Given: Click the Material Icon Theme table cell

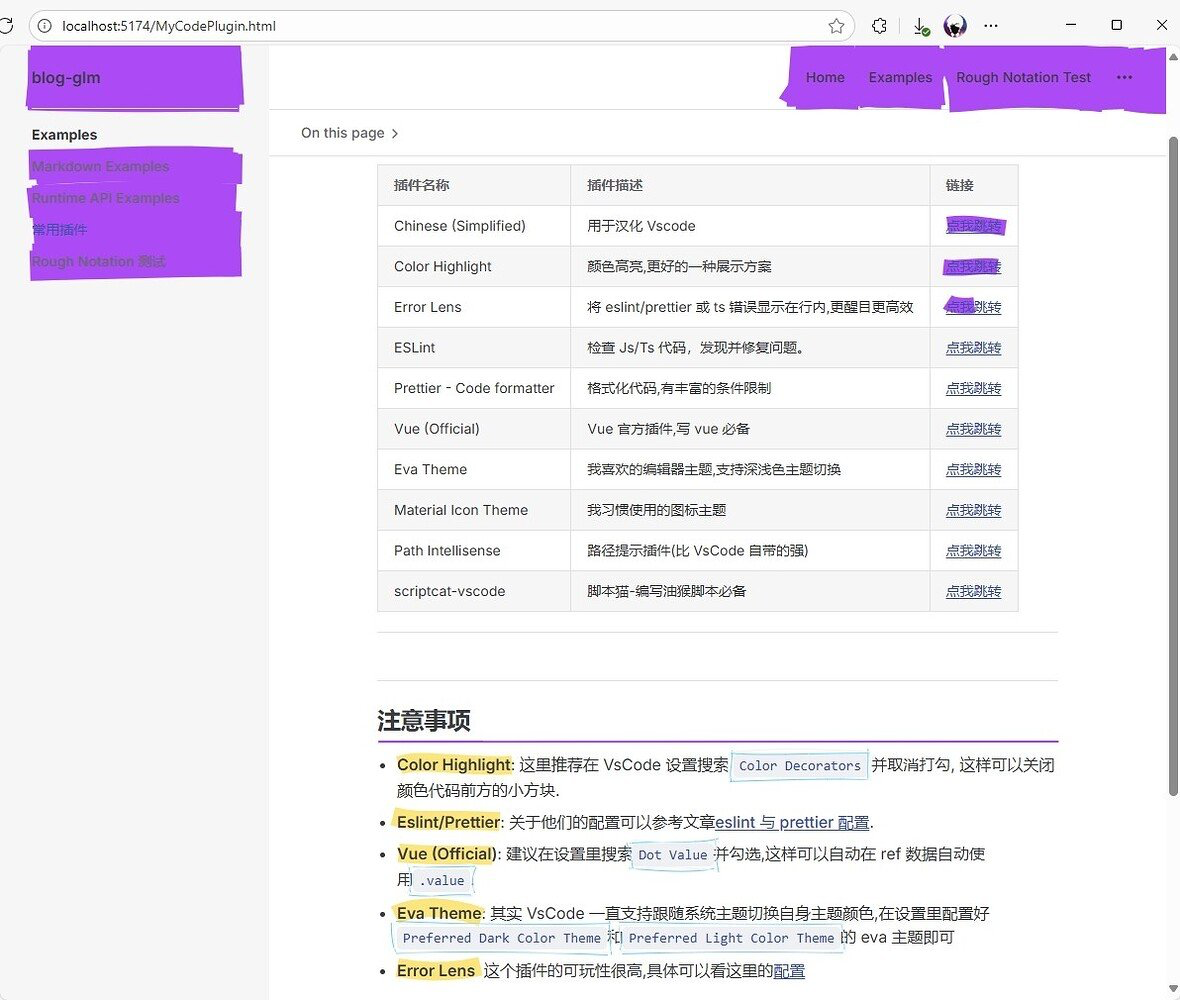Looking at the screenshot, I should (x=474, y=510).
